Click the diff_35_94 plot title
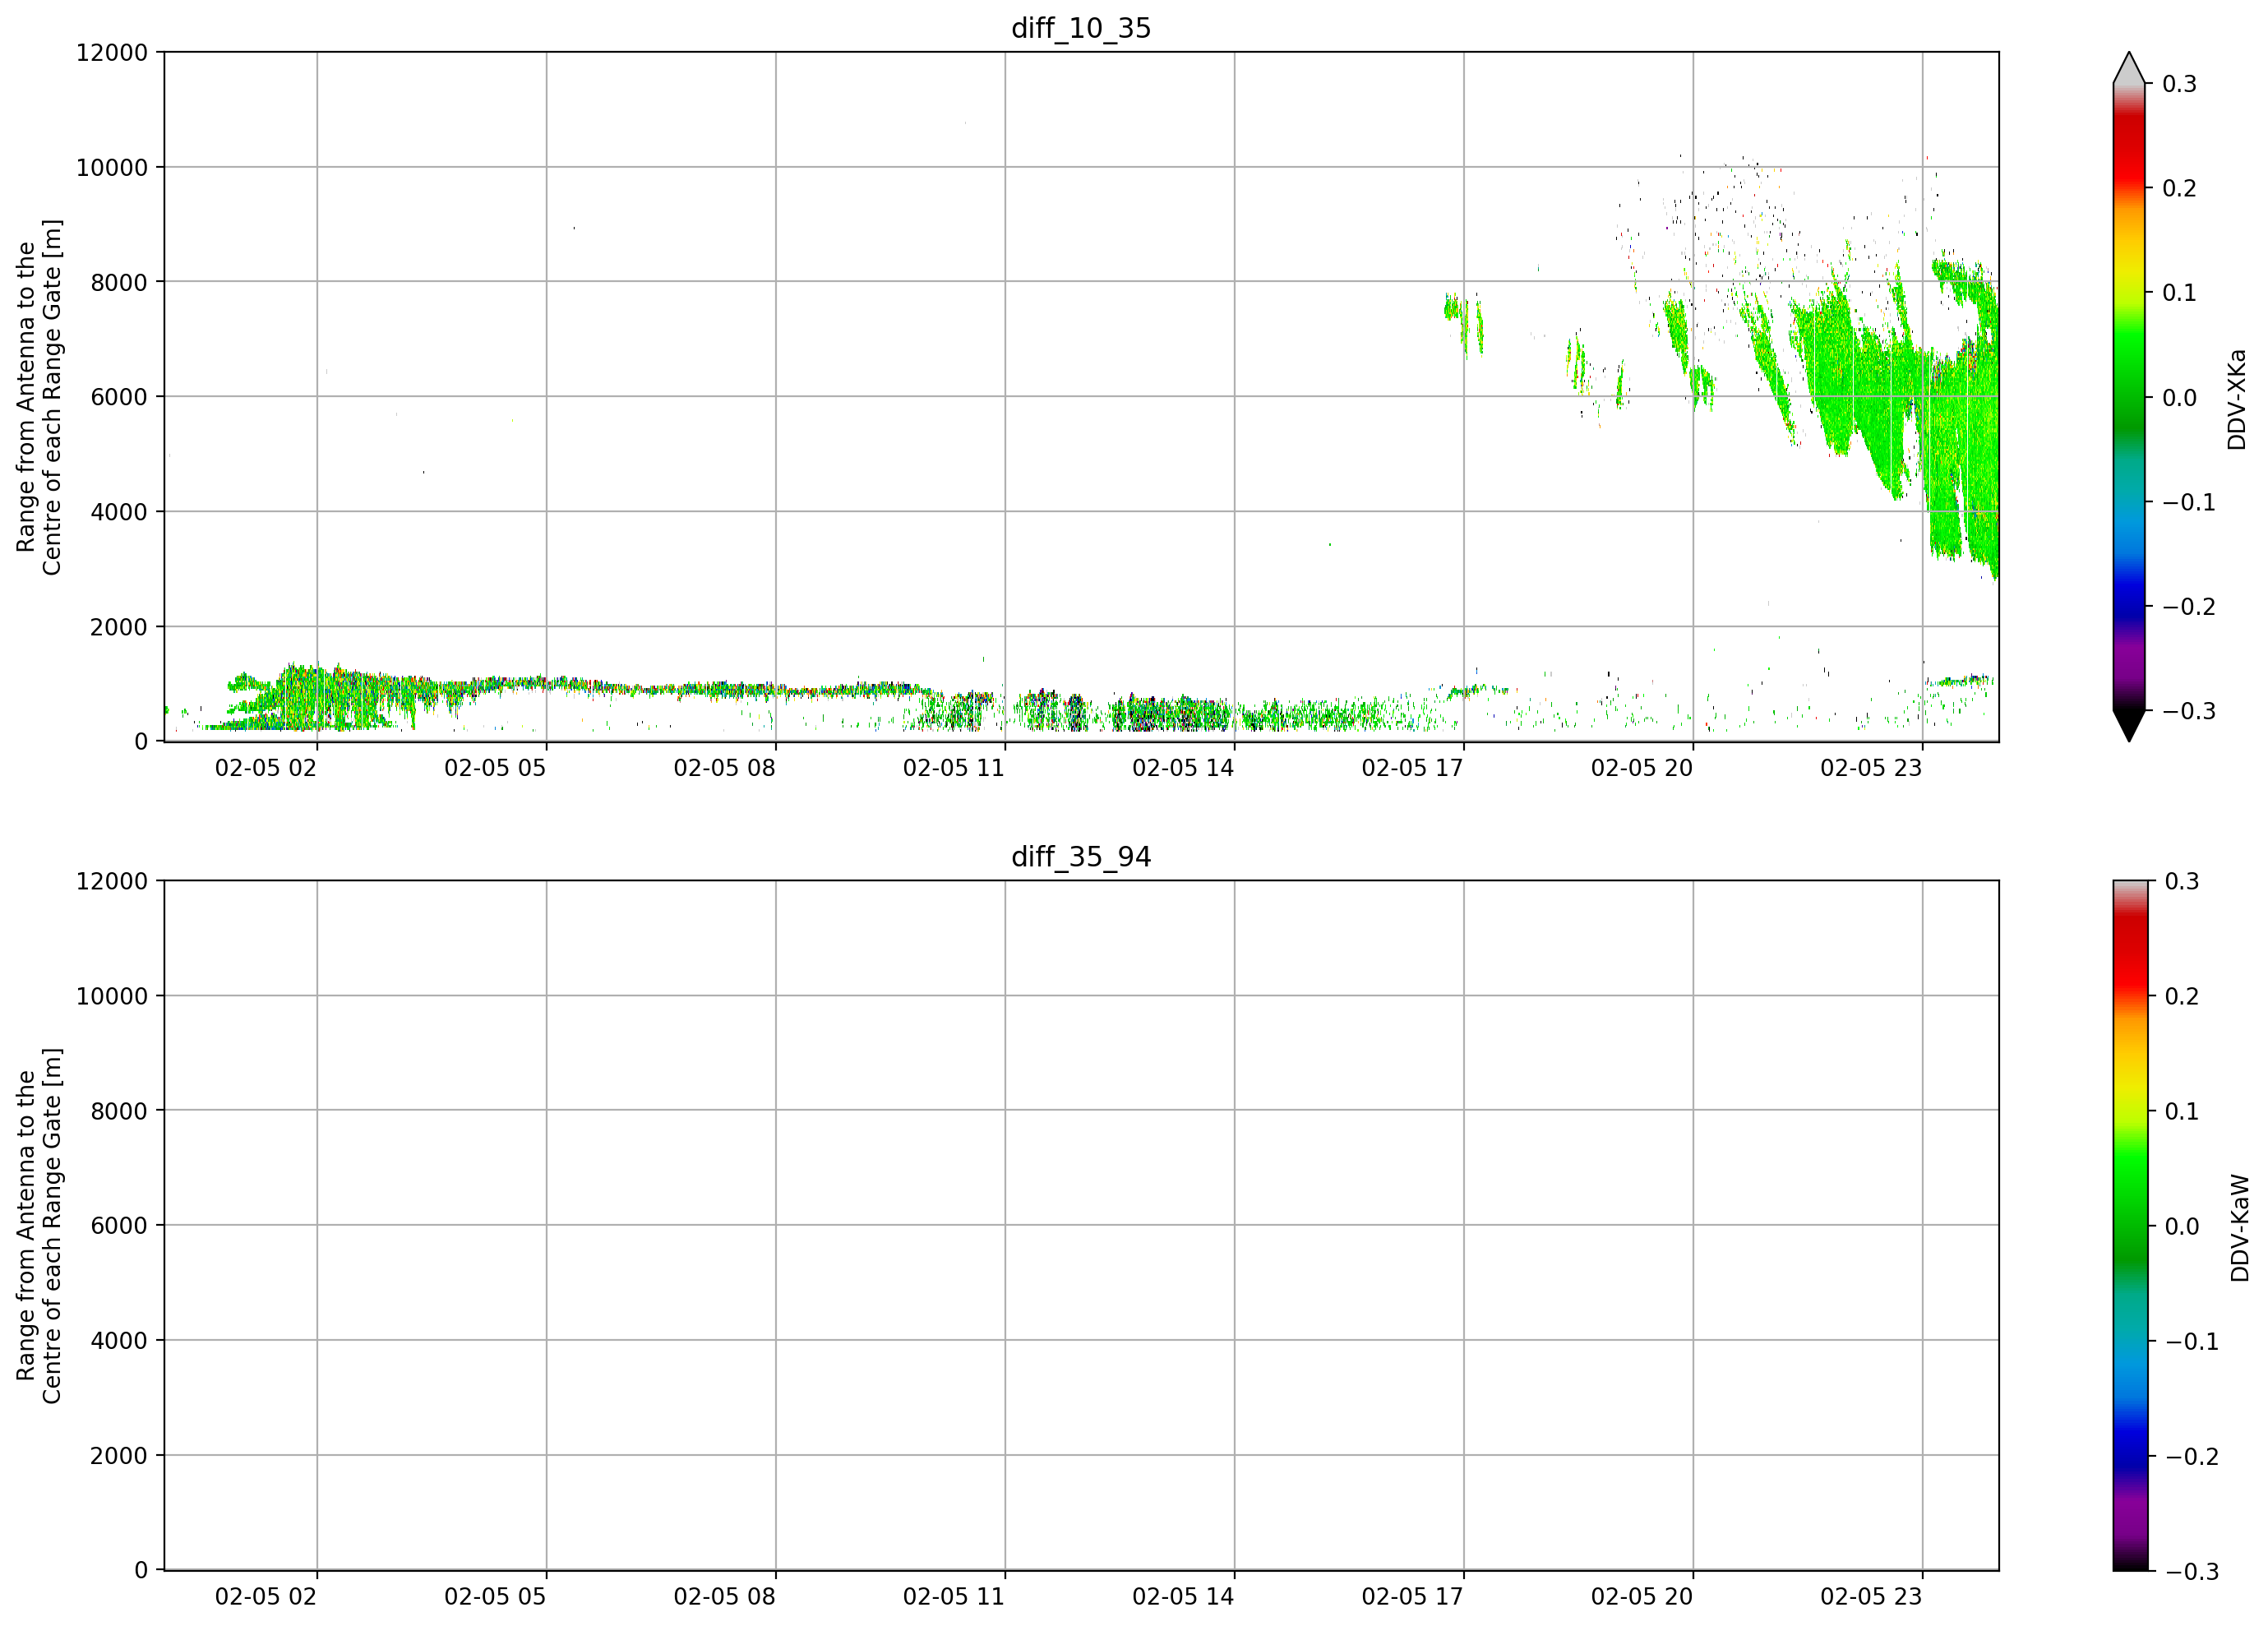This screenshot has width=2268, height=1626. 1081,857
